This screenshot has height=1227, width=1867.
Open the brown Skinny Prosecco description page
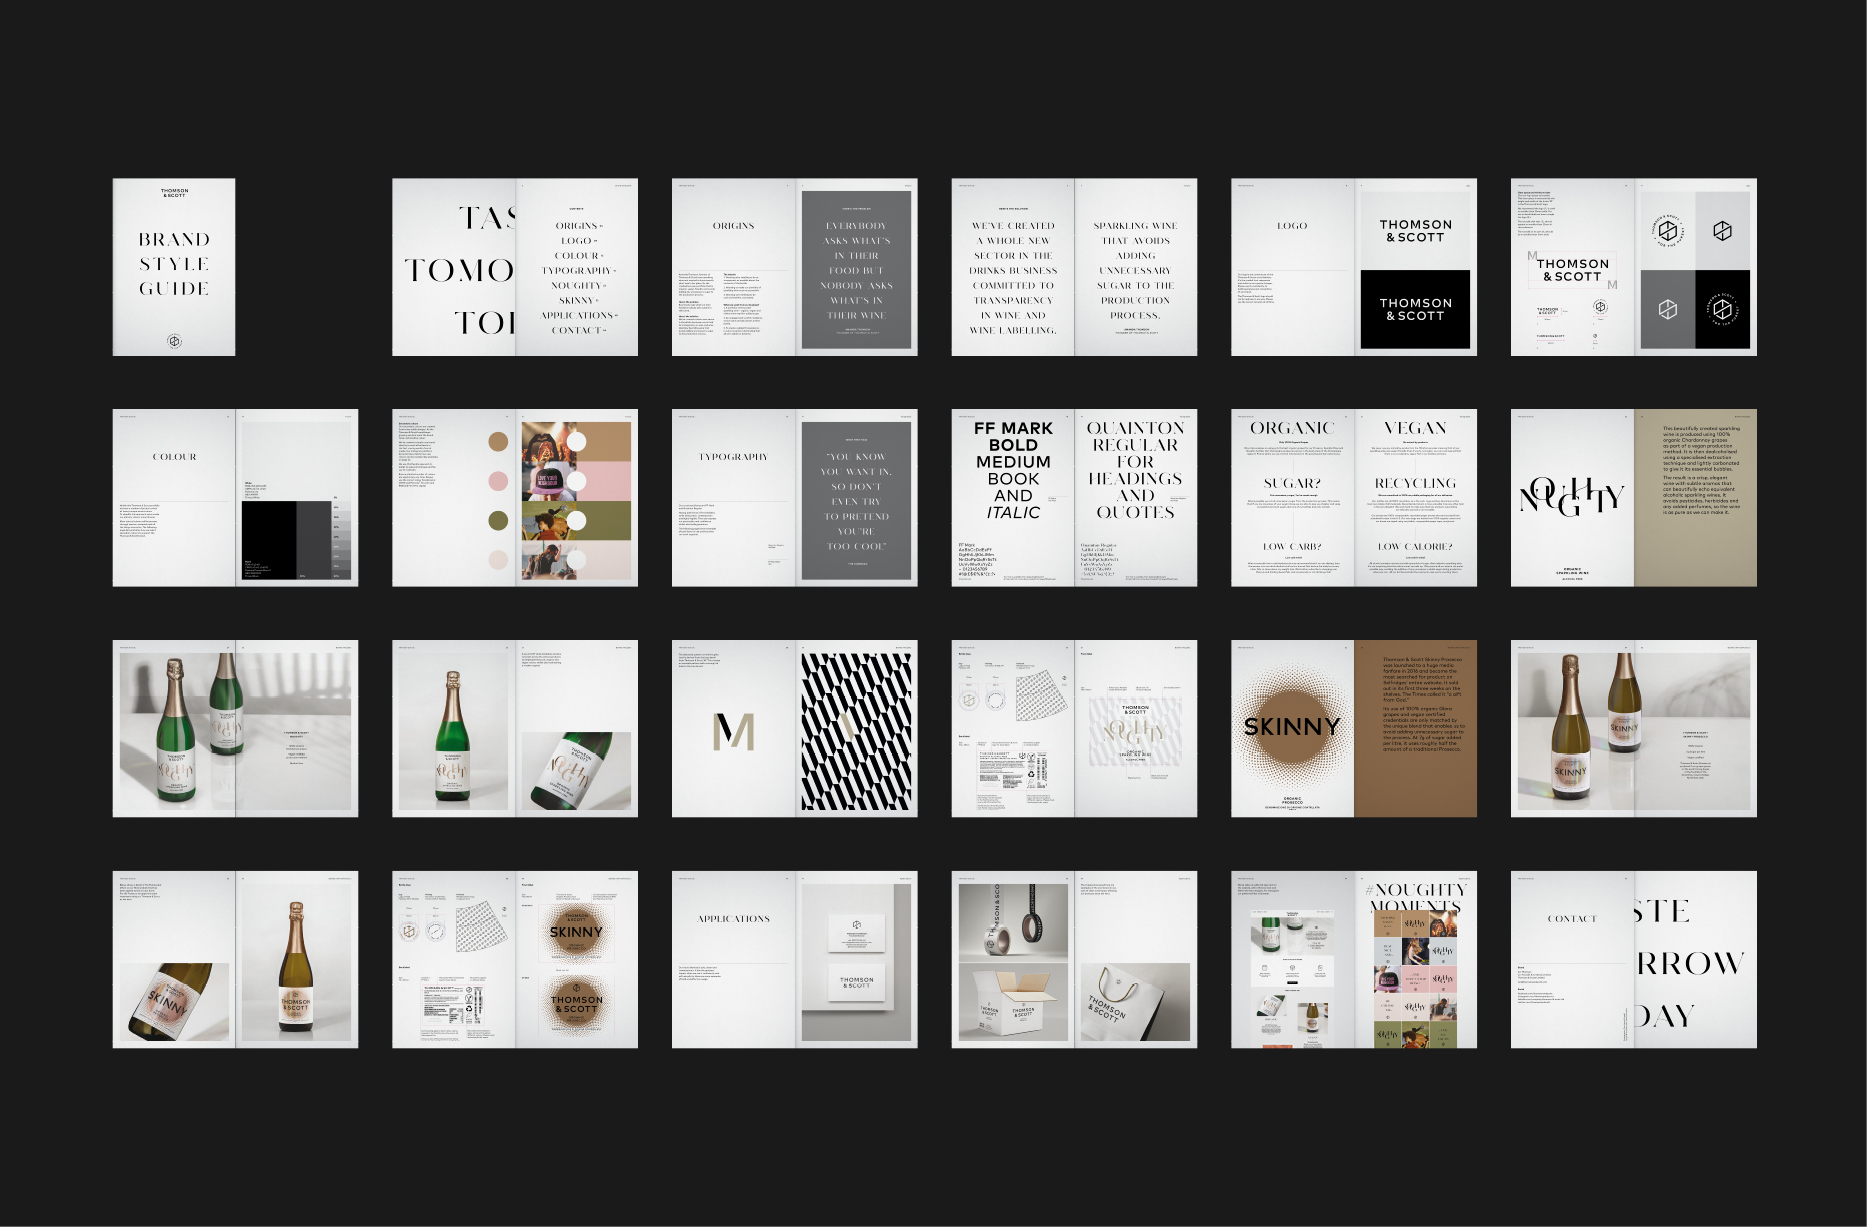pos(1415,729)
